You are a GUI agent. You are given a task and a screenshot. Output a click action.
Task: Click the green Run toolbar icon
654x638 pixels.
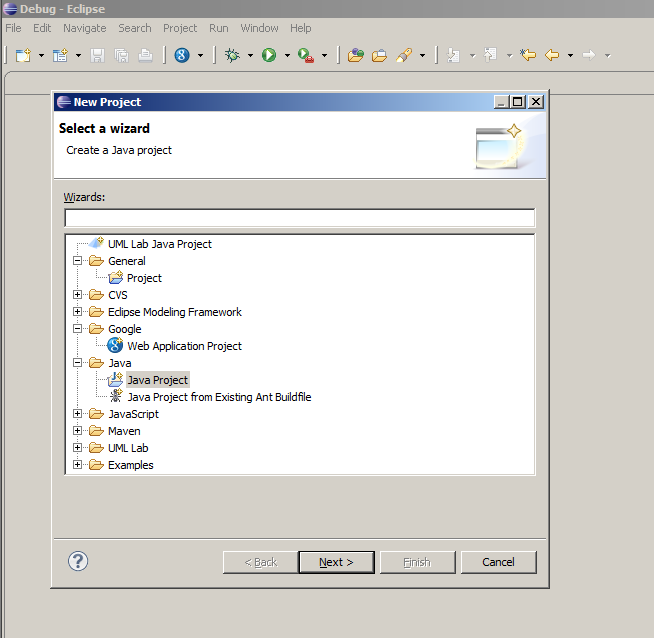(x=269, y=55)
